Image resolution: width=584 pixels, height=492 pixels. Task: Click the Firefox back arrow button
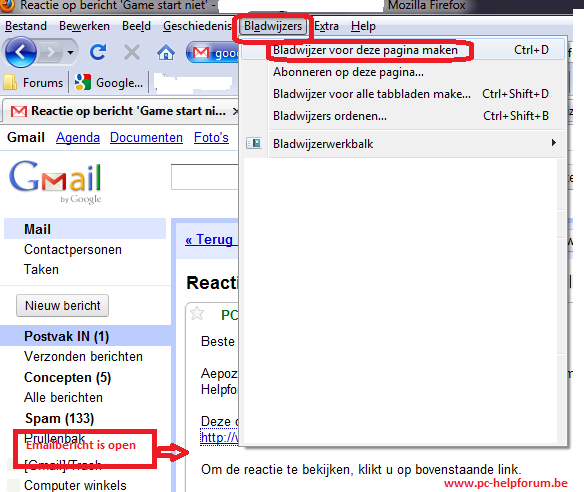click(20, 52)
